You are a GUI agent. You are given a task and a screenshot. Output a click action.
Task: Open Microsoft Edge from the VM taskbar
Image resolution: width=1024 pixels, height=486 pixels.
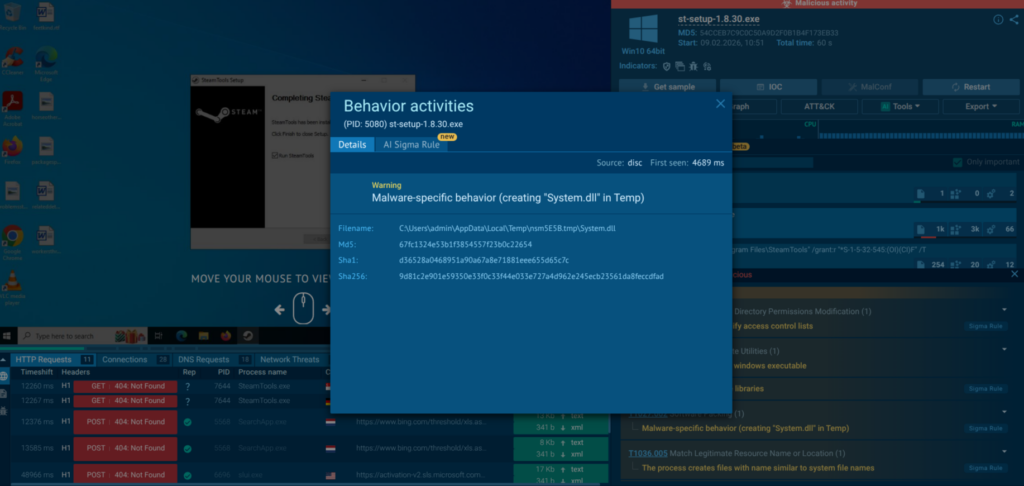click(182, 336)
